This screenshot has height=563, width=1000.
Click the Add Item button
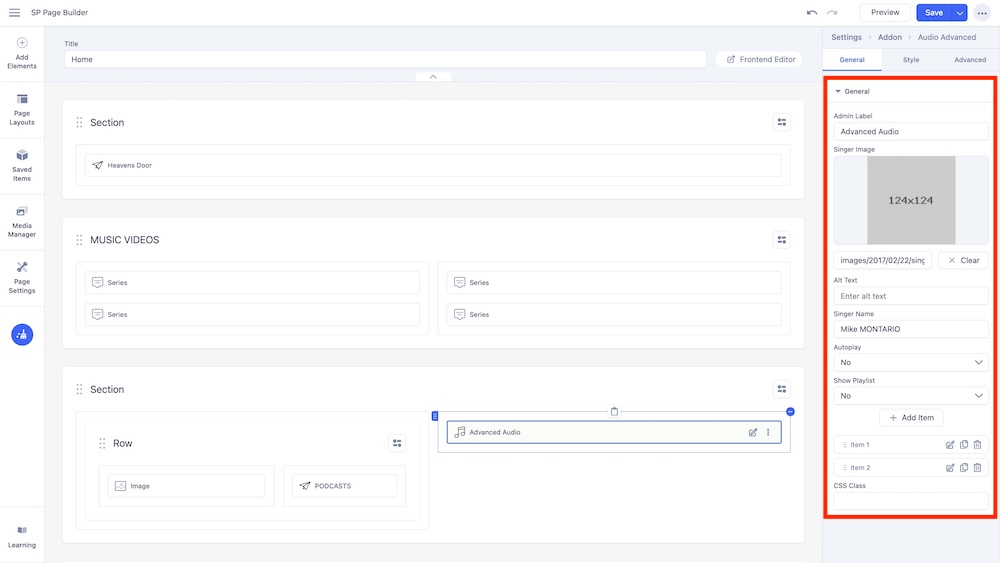tap(910, 418)
